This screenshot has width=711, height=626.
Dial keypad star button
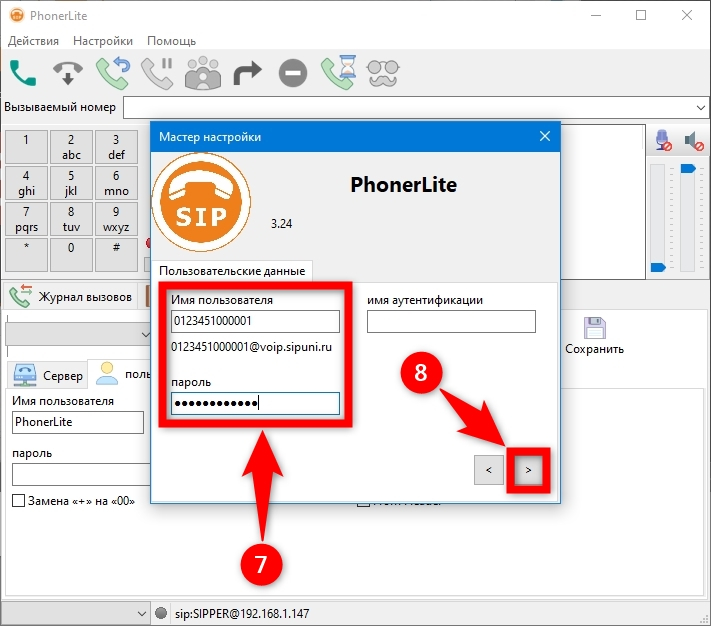click(x=26, y=255)
